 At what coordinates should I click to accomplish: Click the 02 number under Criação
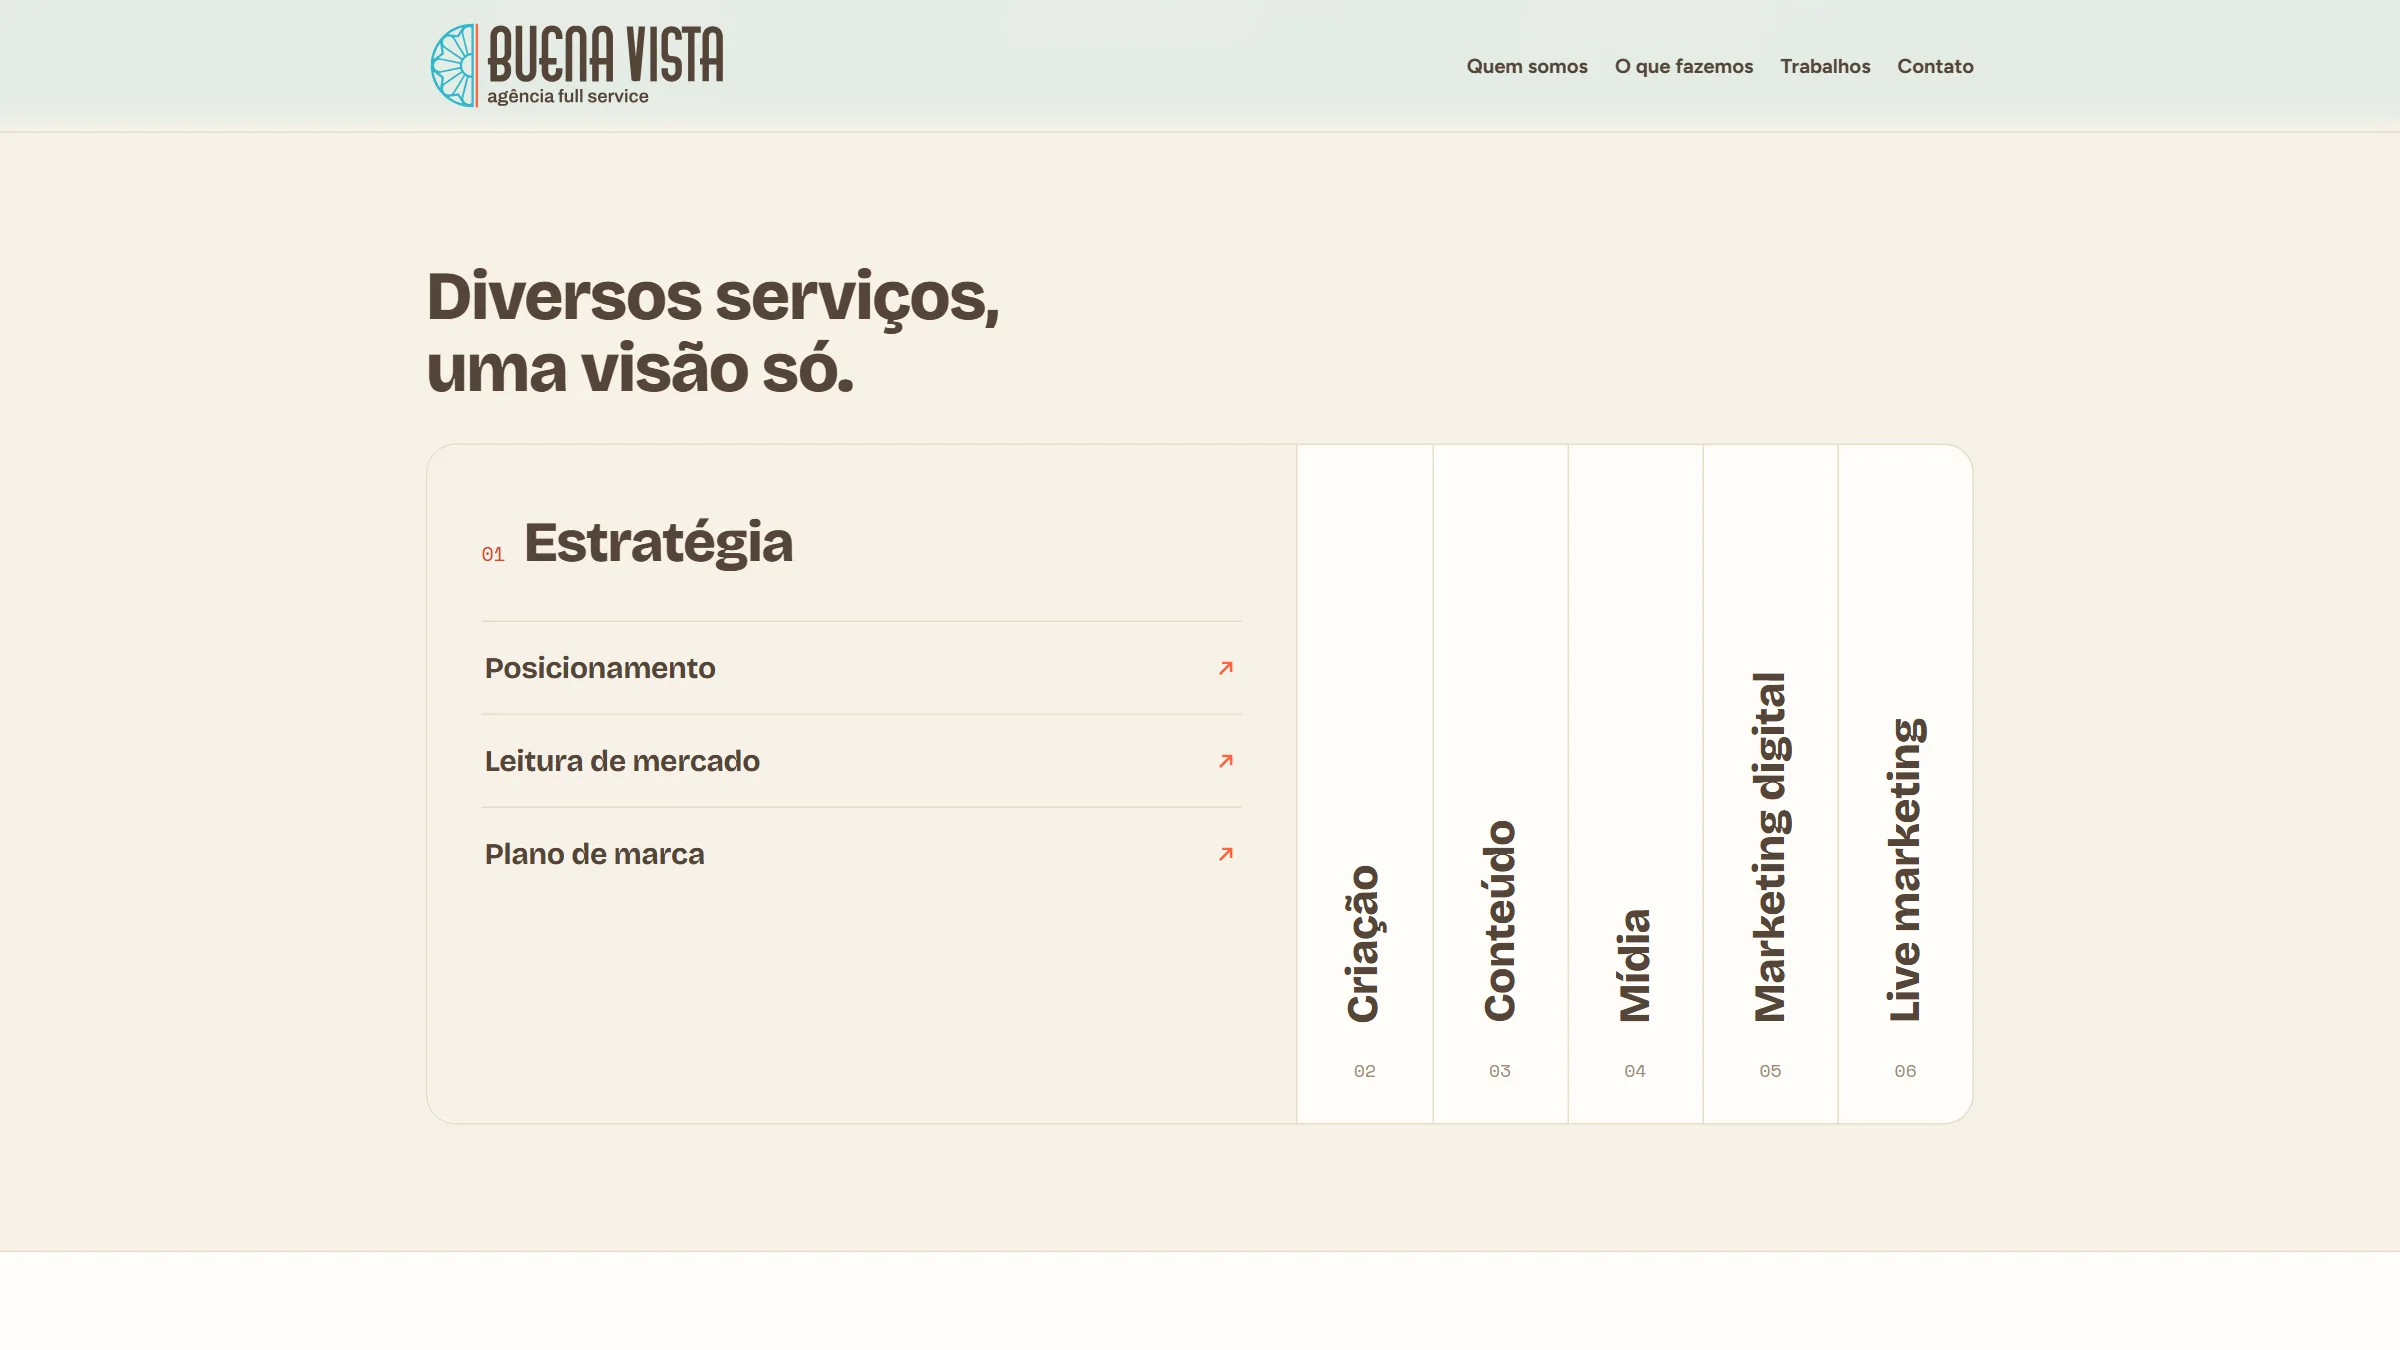(x=1364, y=1071)
